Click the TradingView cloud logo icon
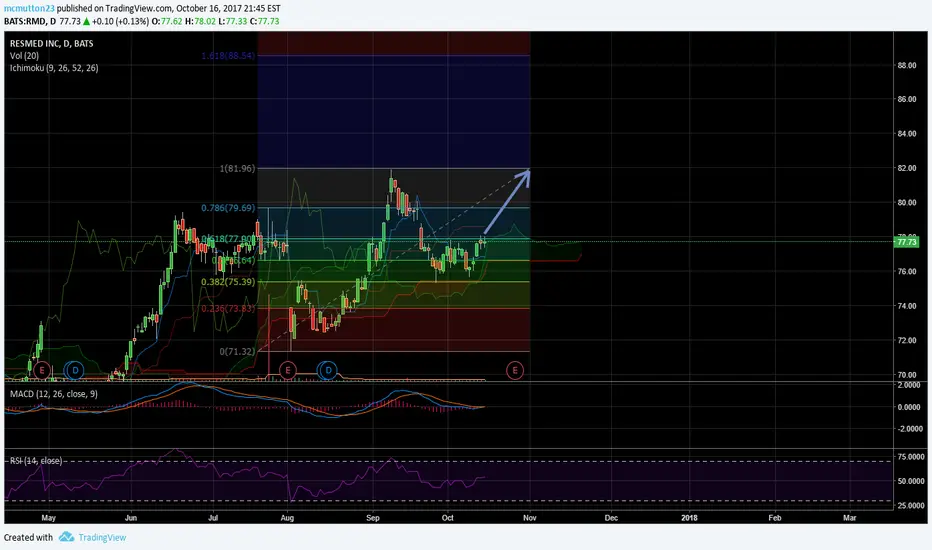This screenshot has width=932, height=550. [x=66, y=537]
